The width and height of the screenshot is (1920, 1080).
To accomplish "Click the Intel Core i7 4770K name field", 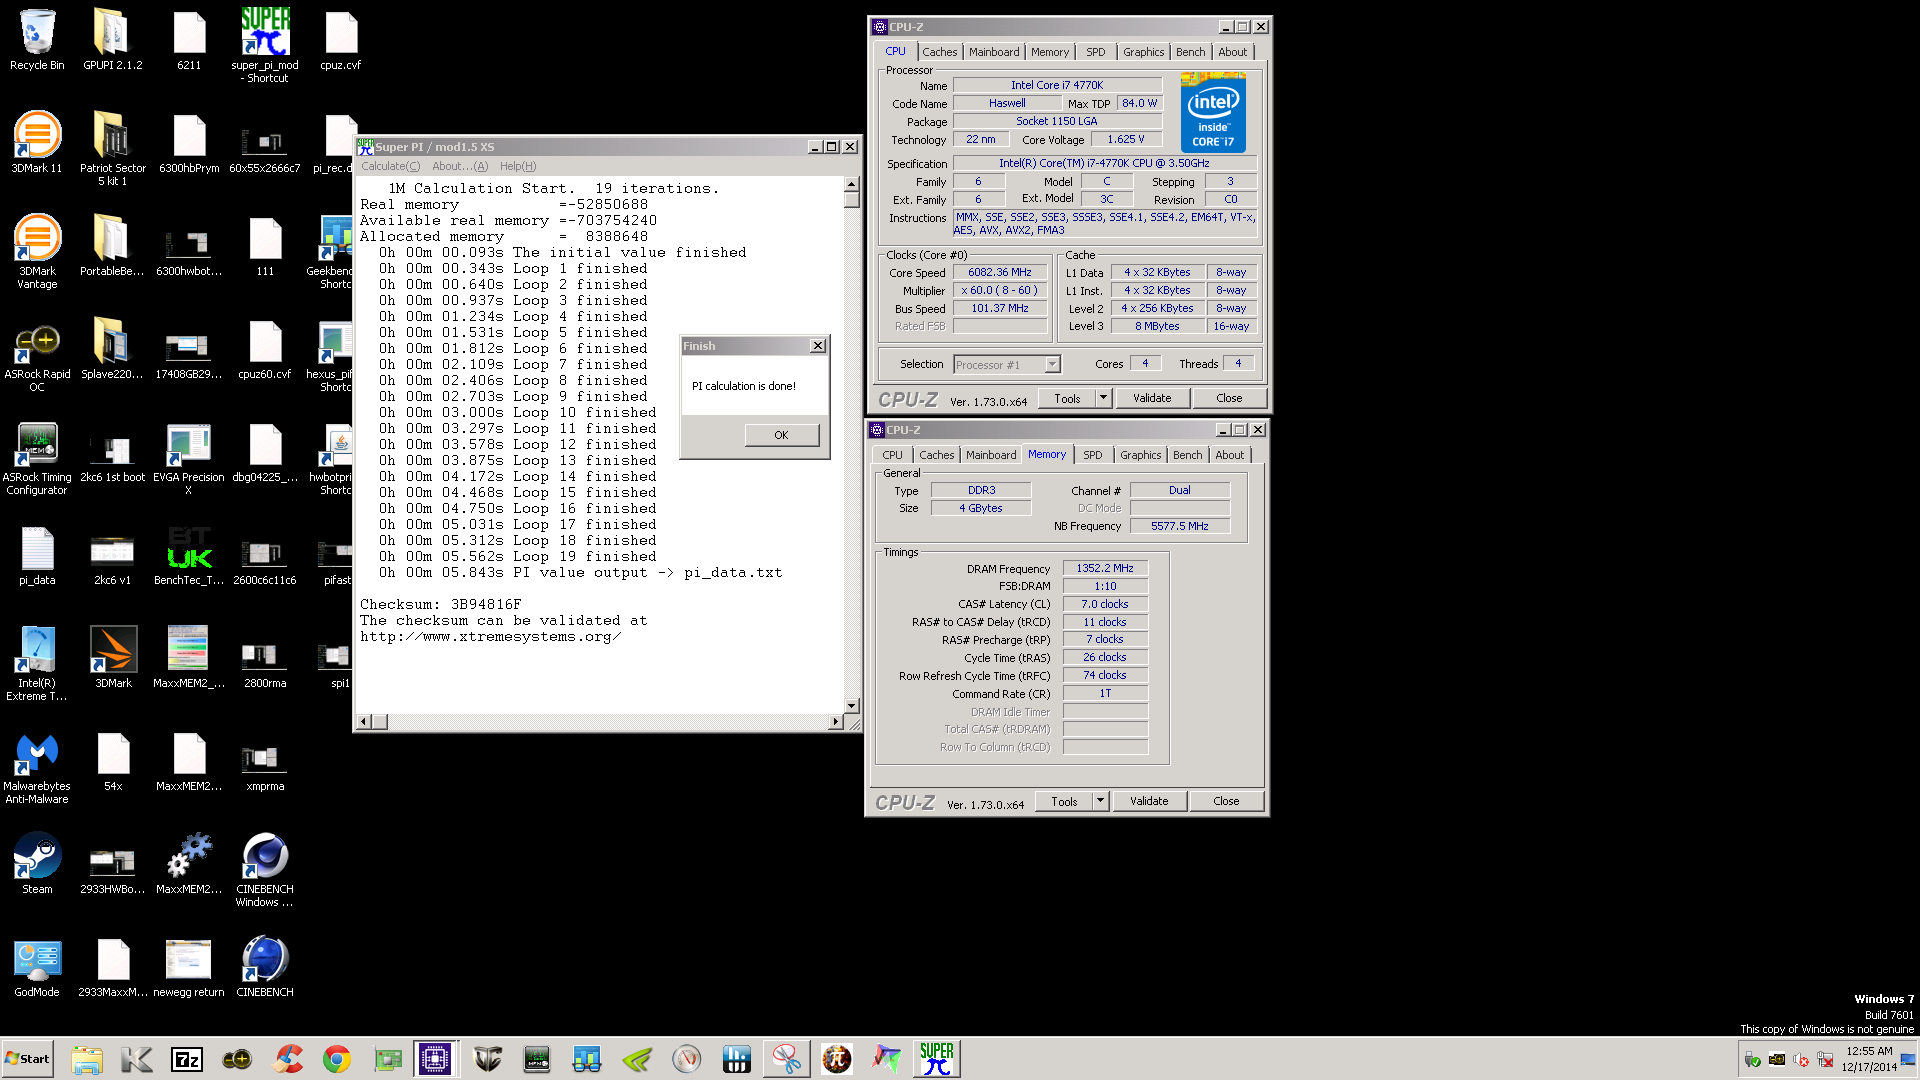I will 1057,85.
